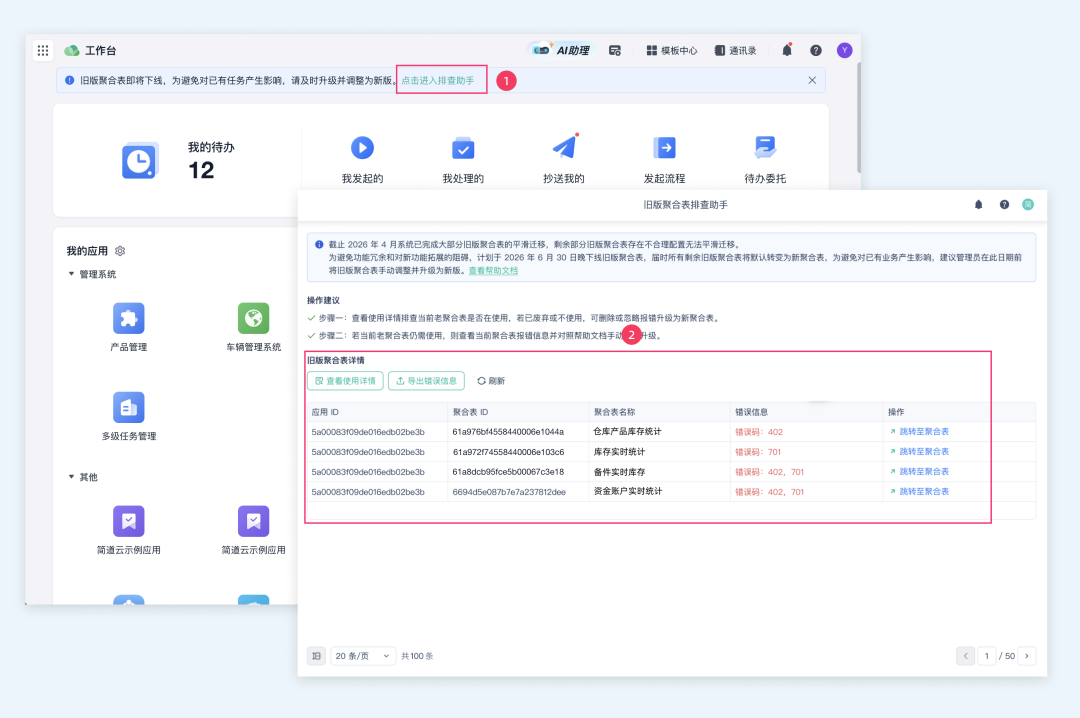The image size is (1080, 718).
Task: Open 抄送我的 paper plane icon
Action: (x=564, y=147)
